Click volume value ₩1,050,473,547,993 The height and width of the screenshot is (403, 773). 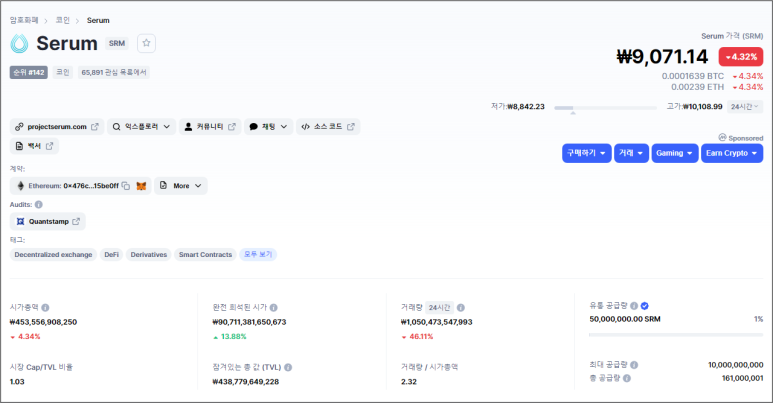[437, 322]
